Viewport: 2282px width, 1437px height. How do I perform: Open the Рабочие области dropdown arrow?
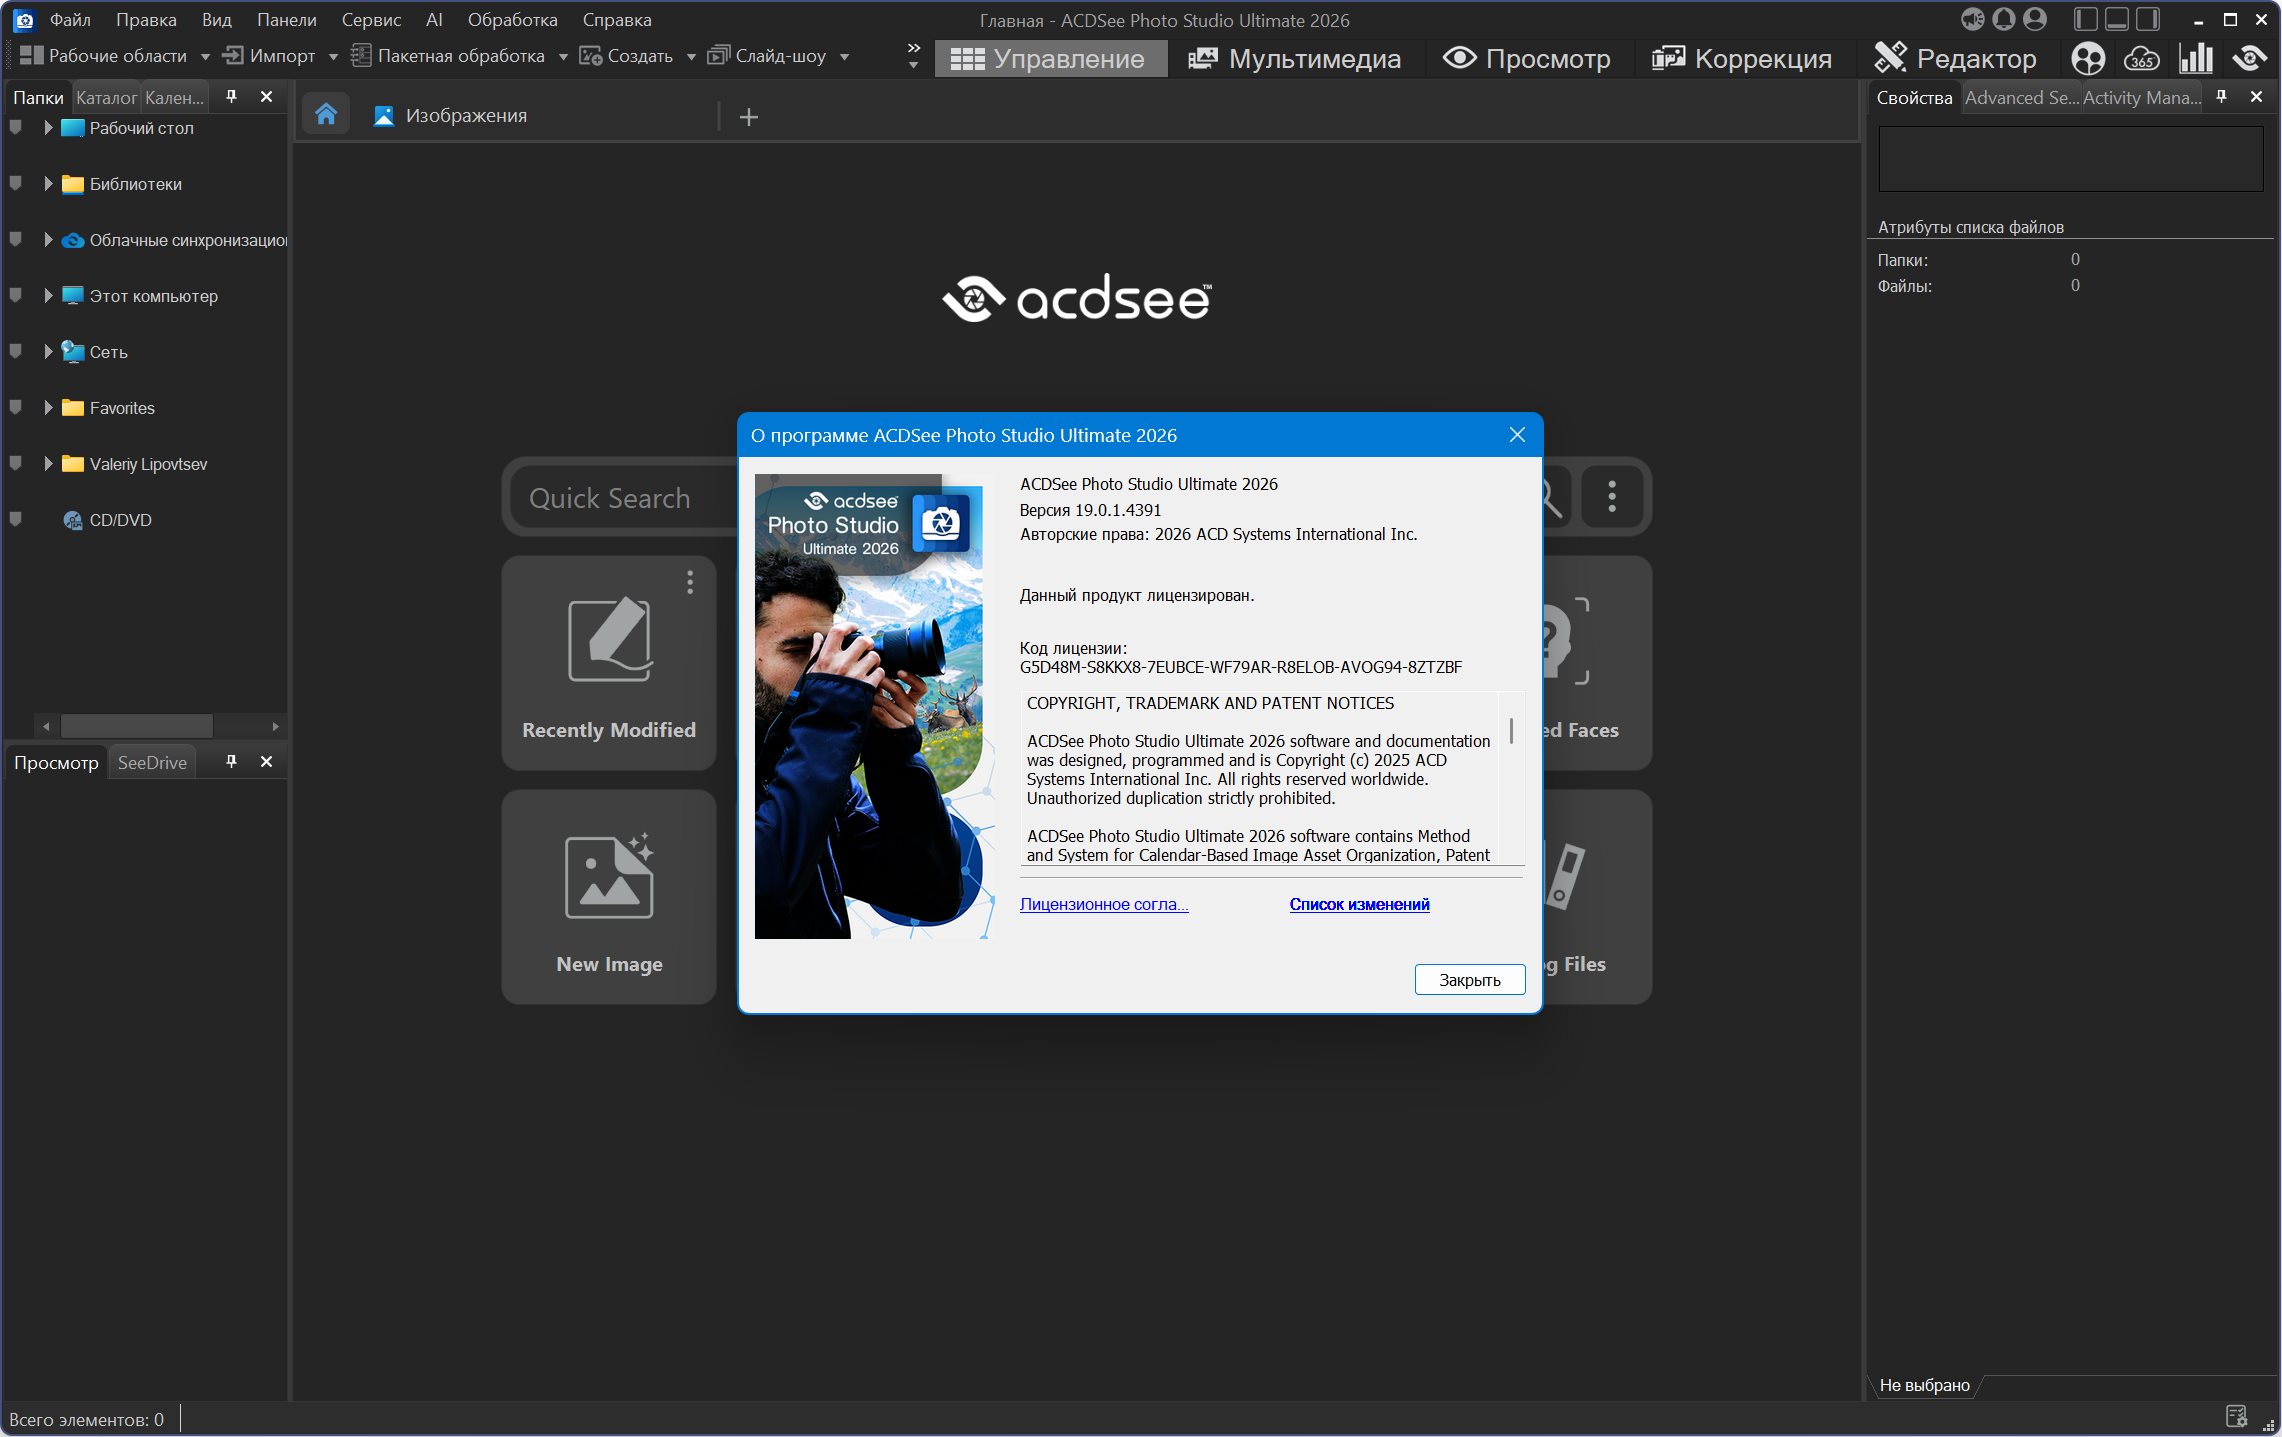pyautogui.click(x=205, y=57)
